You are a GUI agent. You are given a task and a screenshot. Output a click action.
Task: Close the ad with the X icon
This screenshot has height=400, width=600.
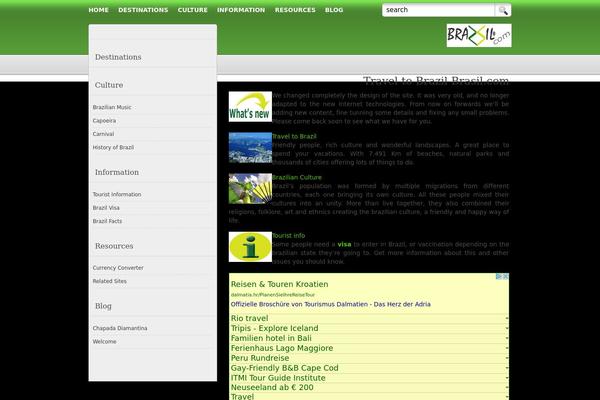[x=505, y=276]
